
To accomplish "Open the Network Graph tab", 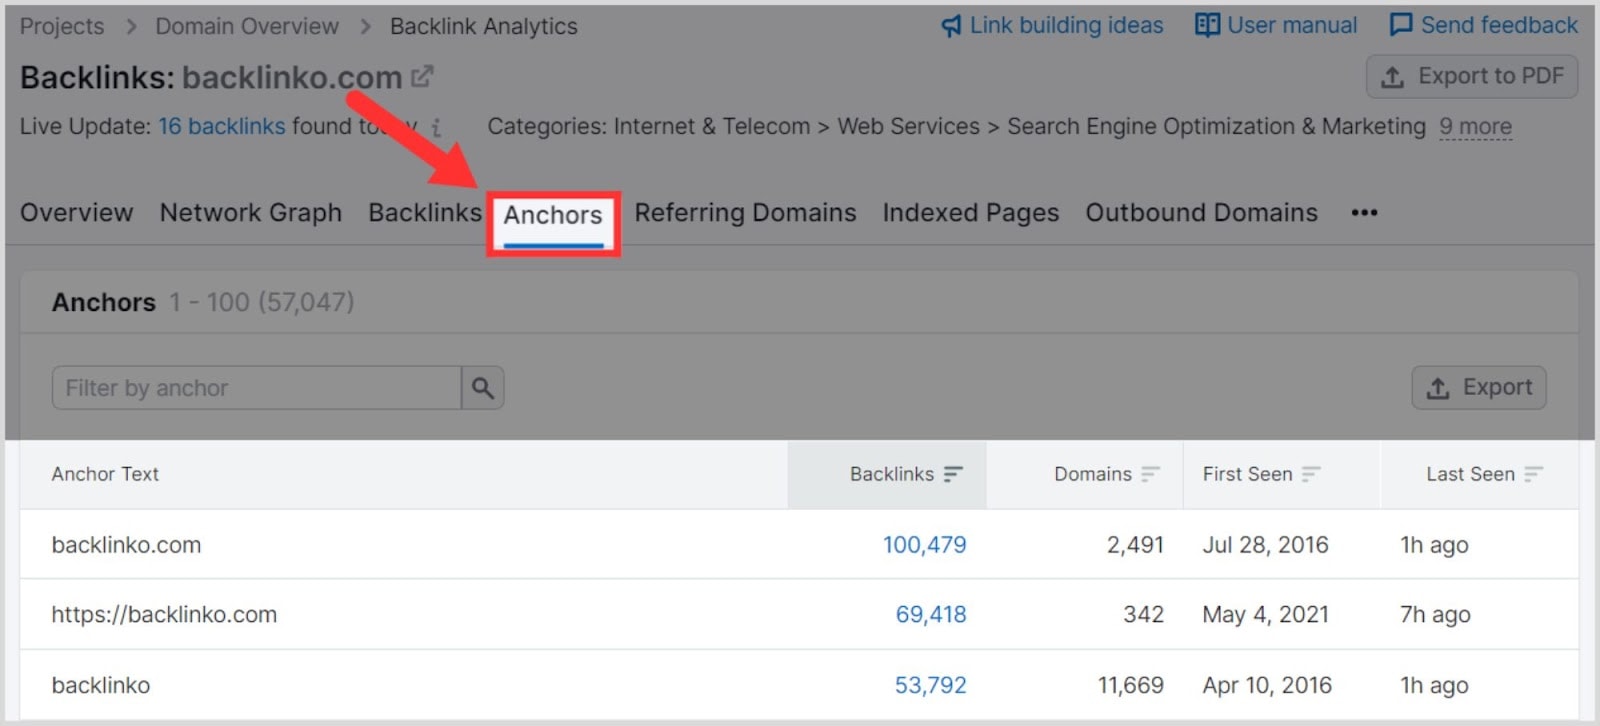I will (250, 213).
